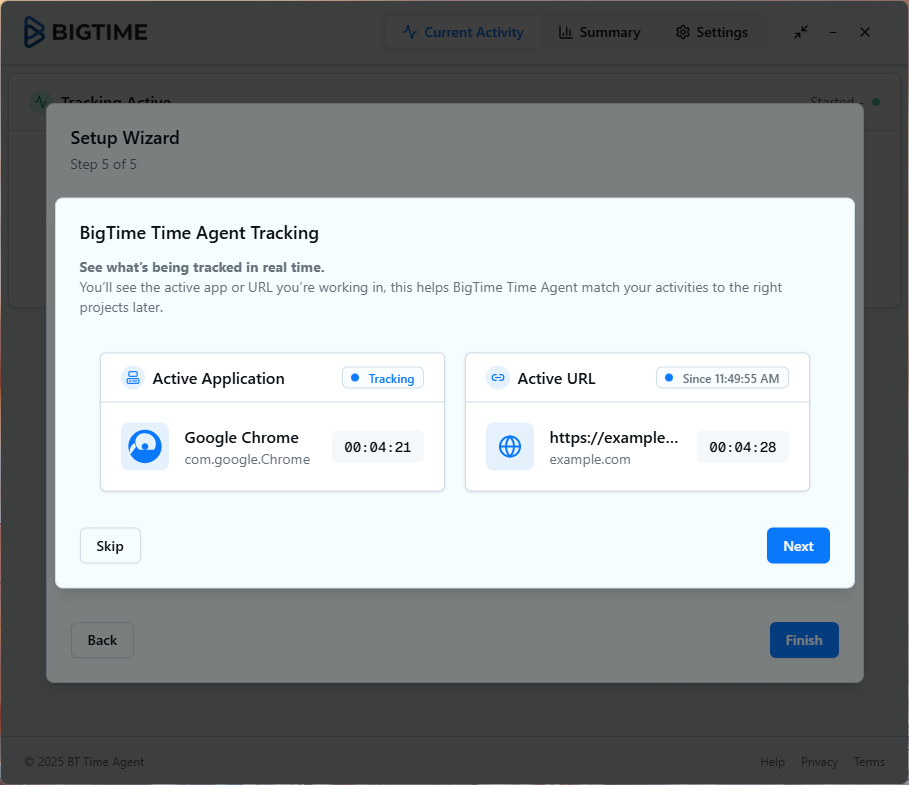Click the Google Chrome app icon
The width and height of the screenshot is (909, 785).
[x=145, y=446]
